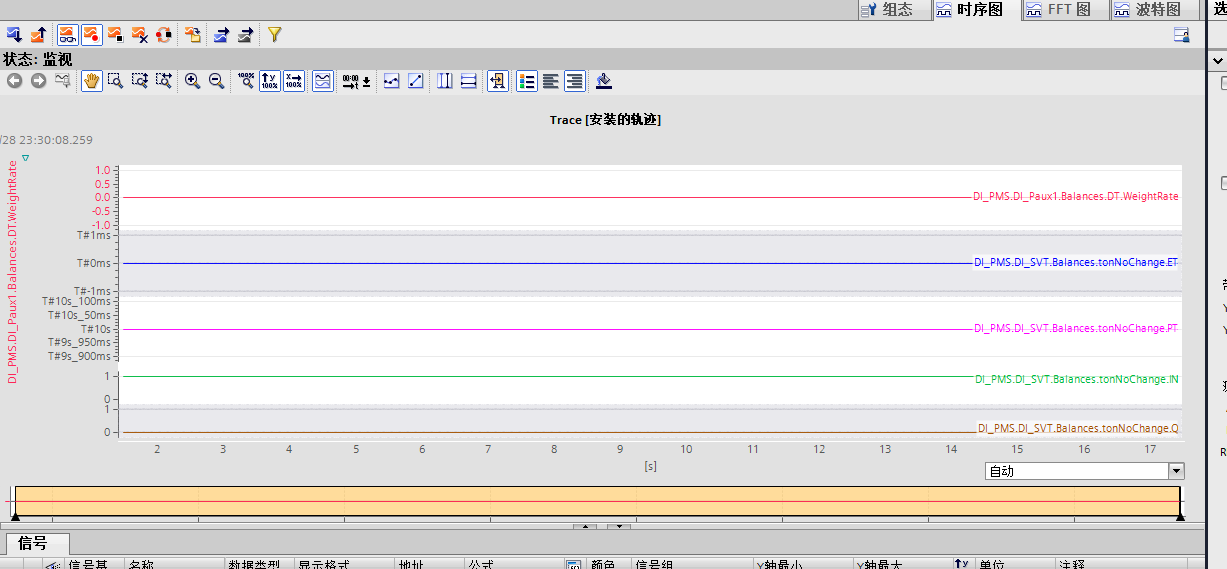Click the X-axis 100% scaling button

pyautogui.click(x=293, y=81)
